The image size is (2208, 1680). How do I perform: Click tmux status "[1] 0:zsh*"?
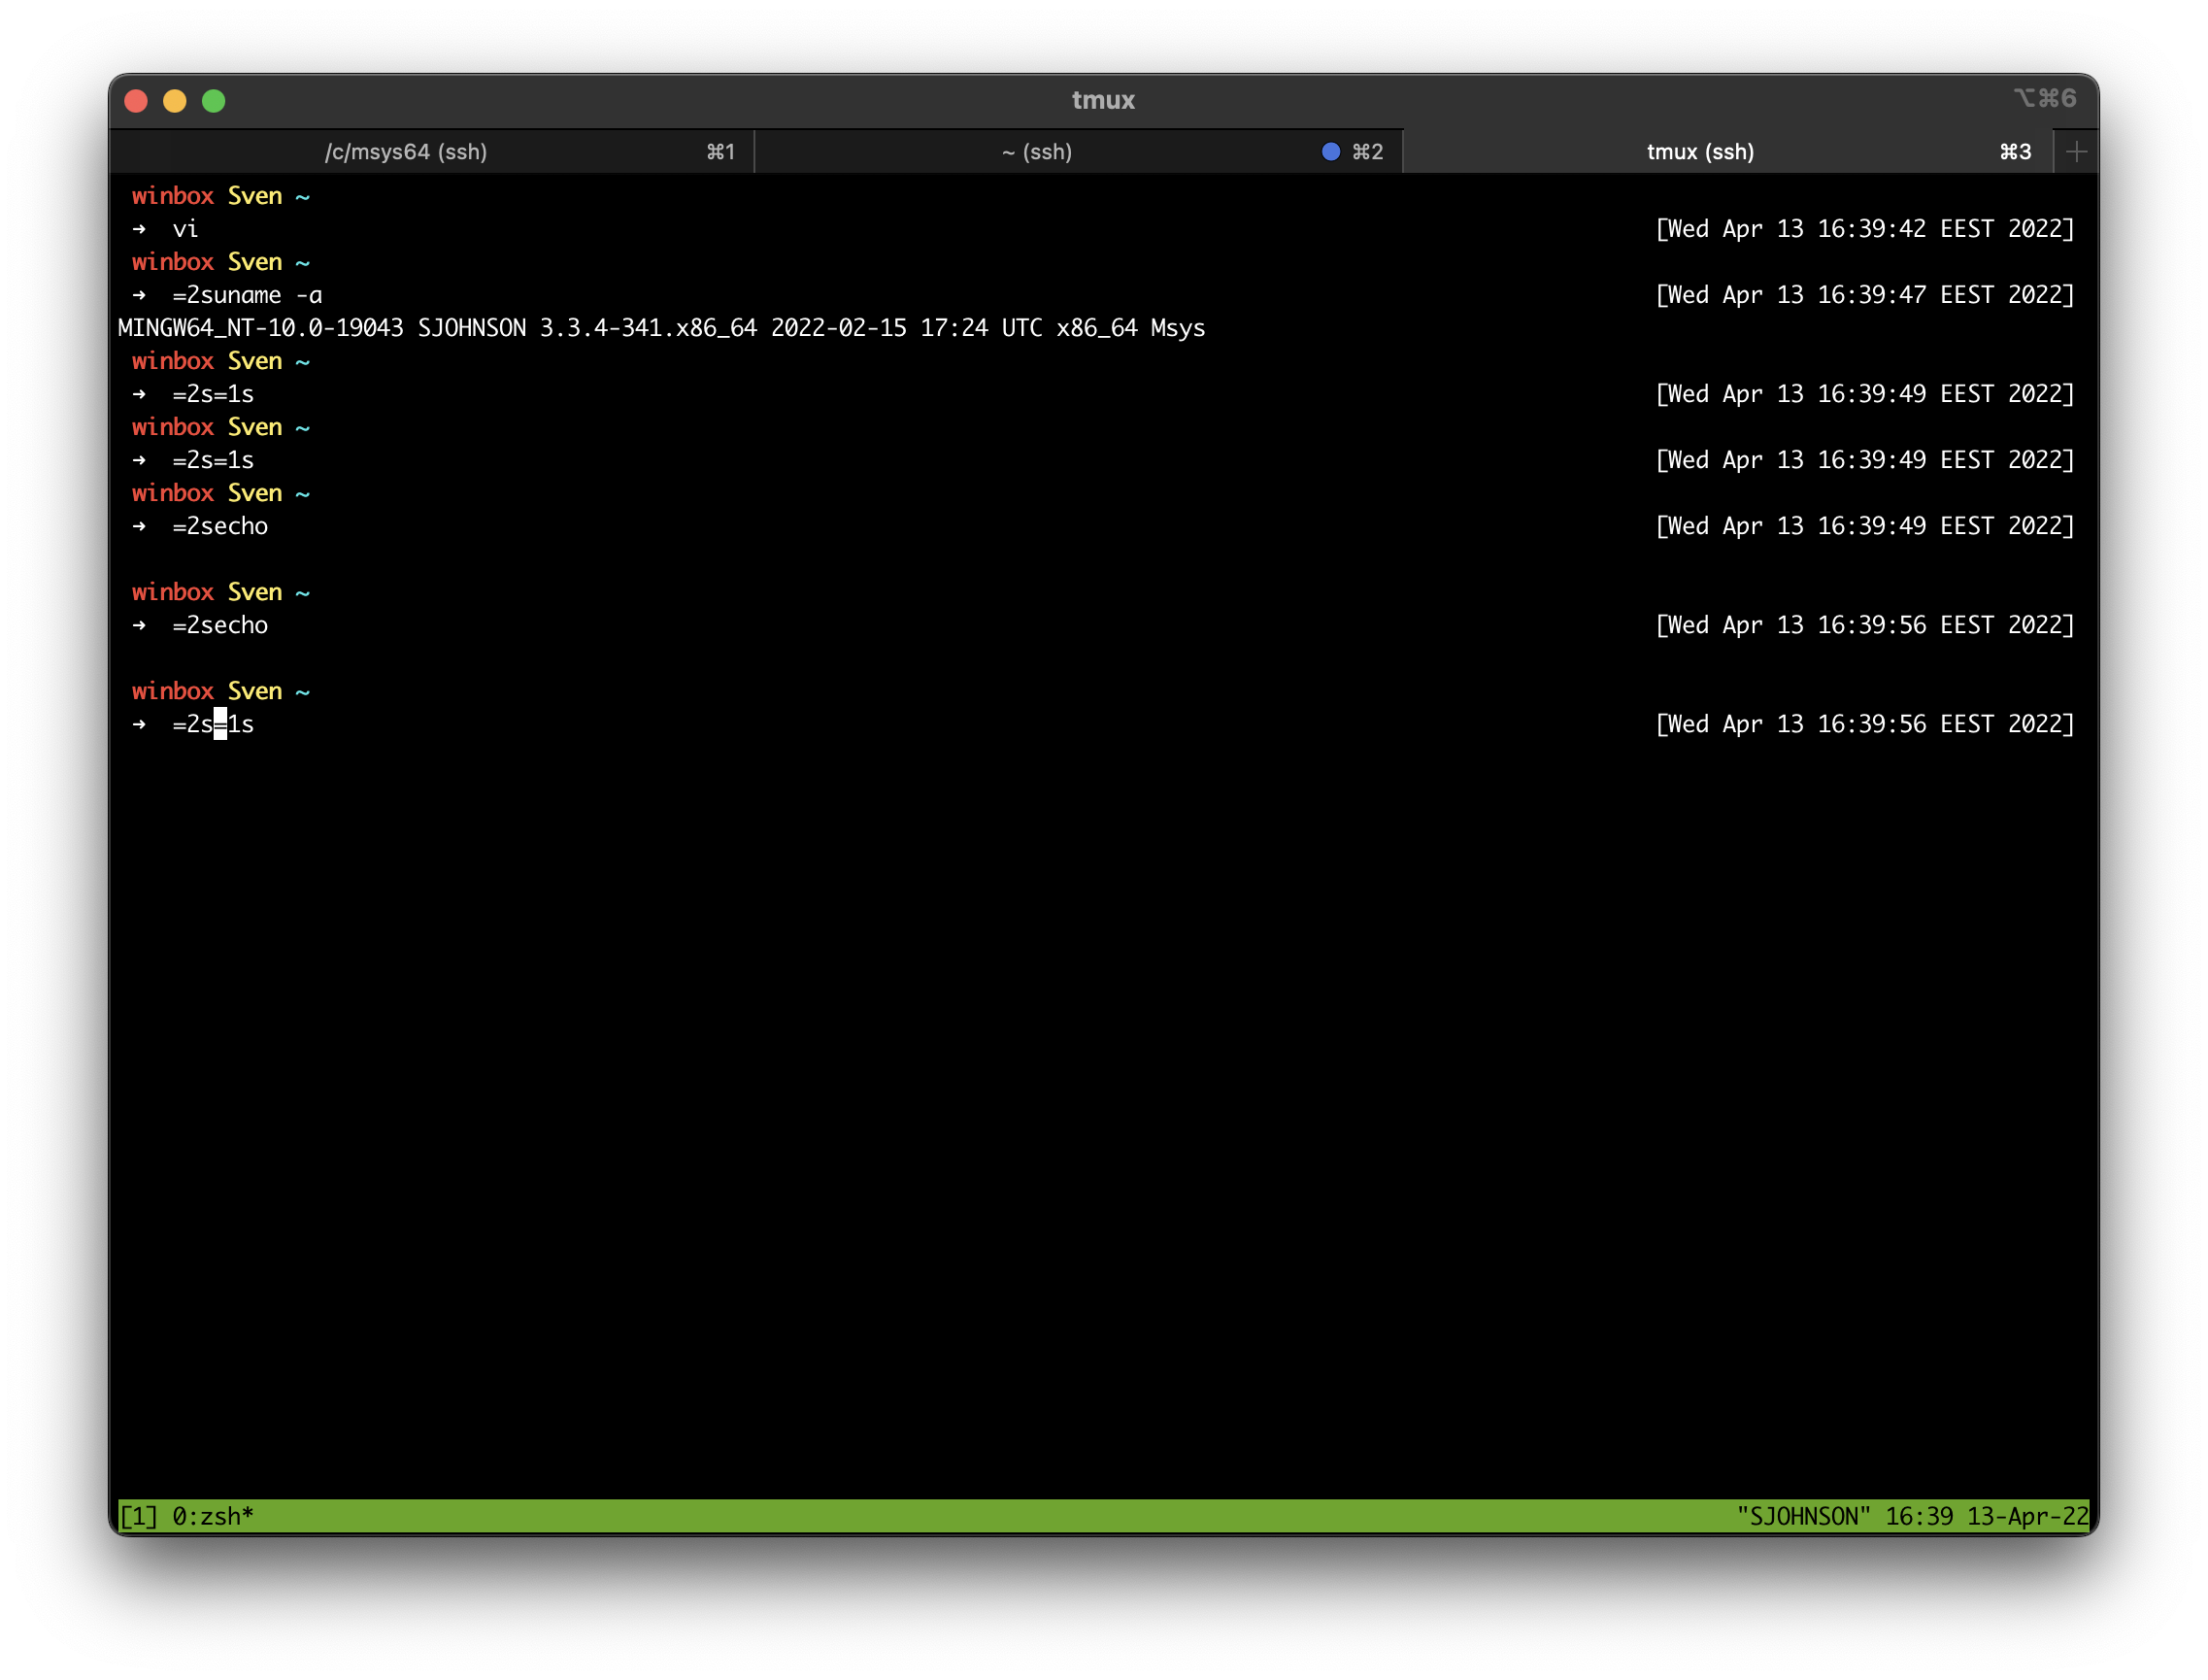tap(186, 1517)
